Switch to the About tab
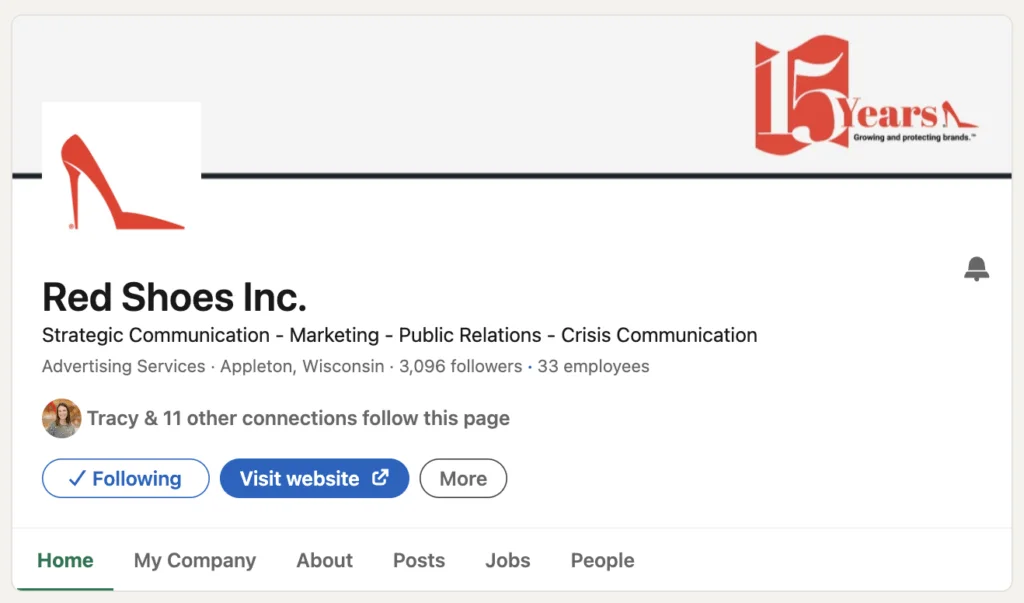This screenshot has height=603, width=1024. coord(325,560)
